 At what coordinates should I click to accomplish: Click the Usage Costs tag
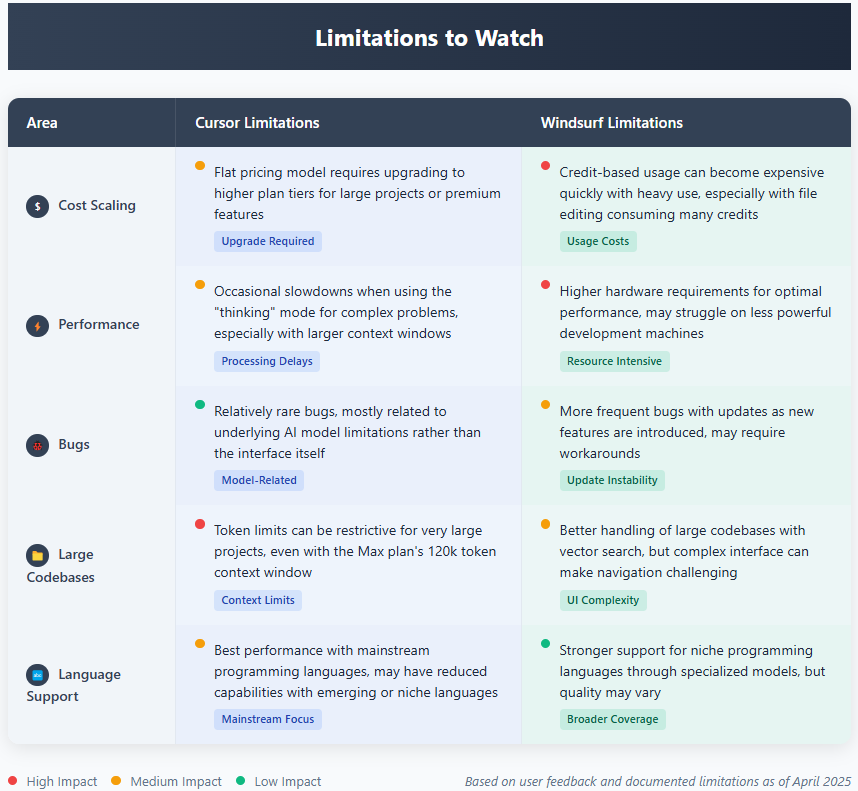tap(598, 241)
